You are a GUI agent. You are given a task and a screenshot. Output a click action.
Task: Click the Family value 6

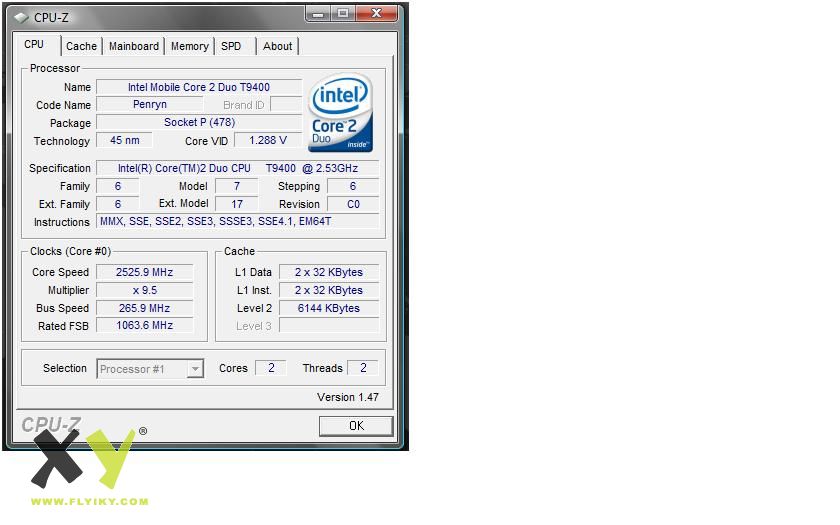118,186
